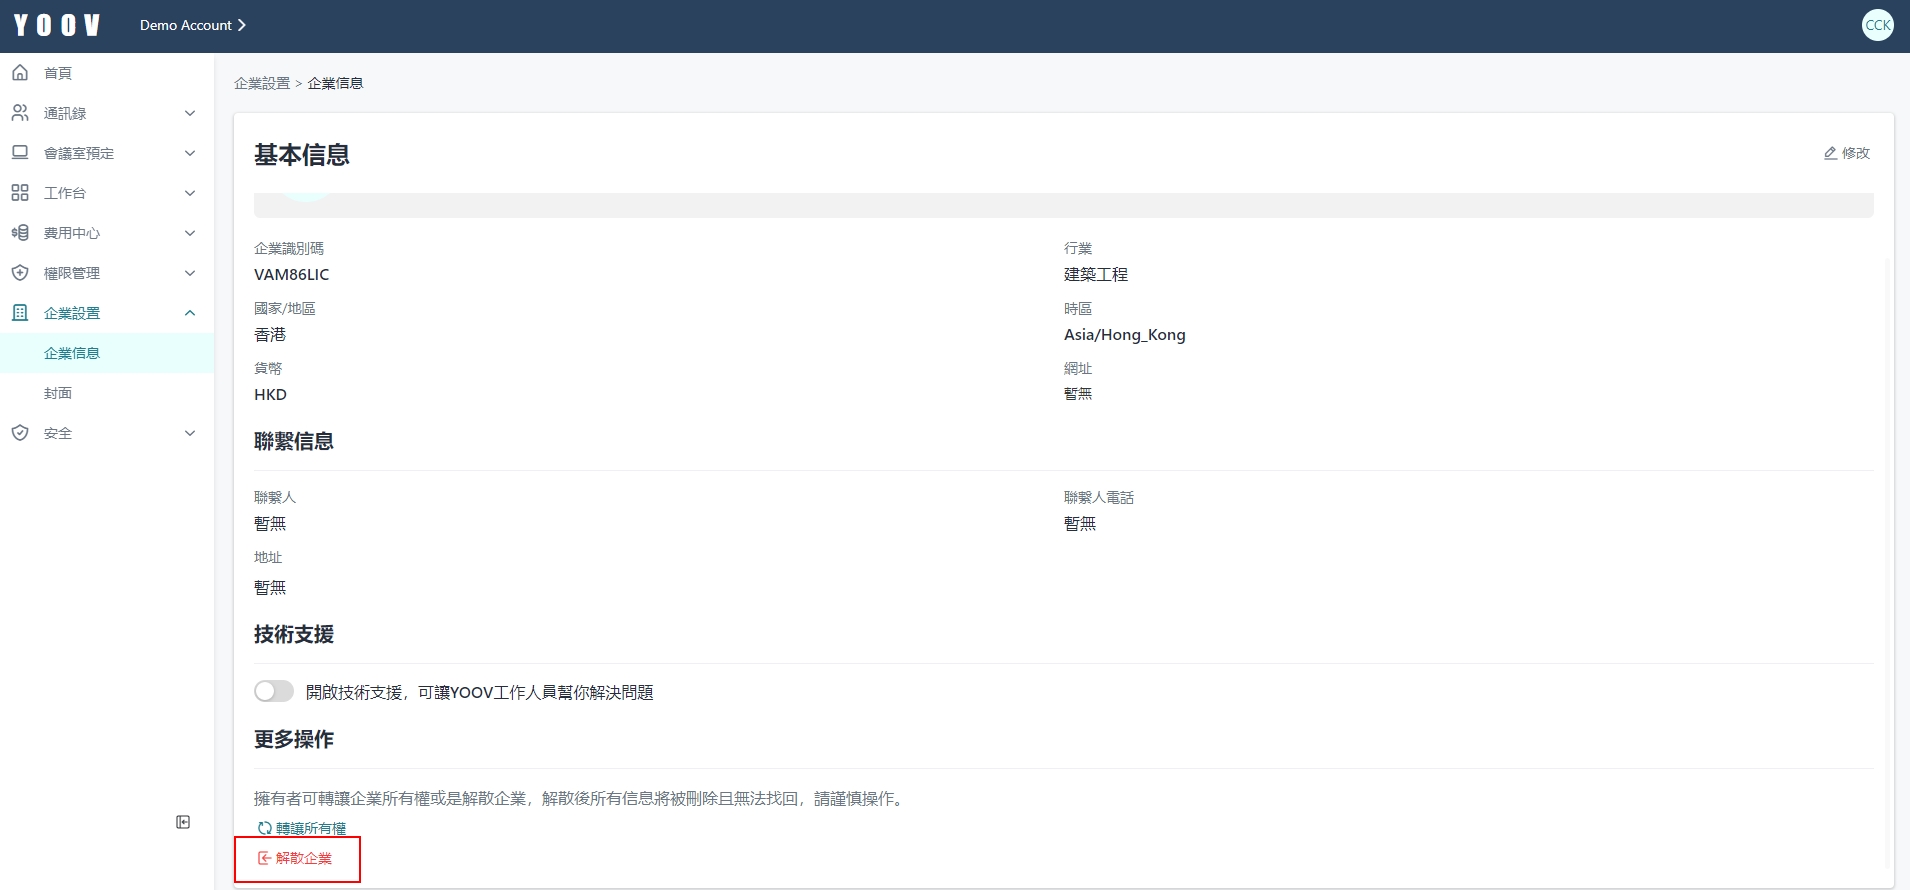Click the permission management (權限管理) shield icon
Viewport: 1910px width, 890px height.
[x=20, y=273]
